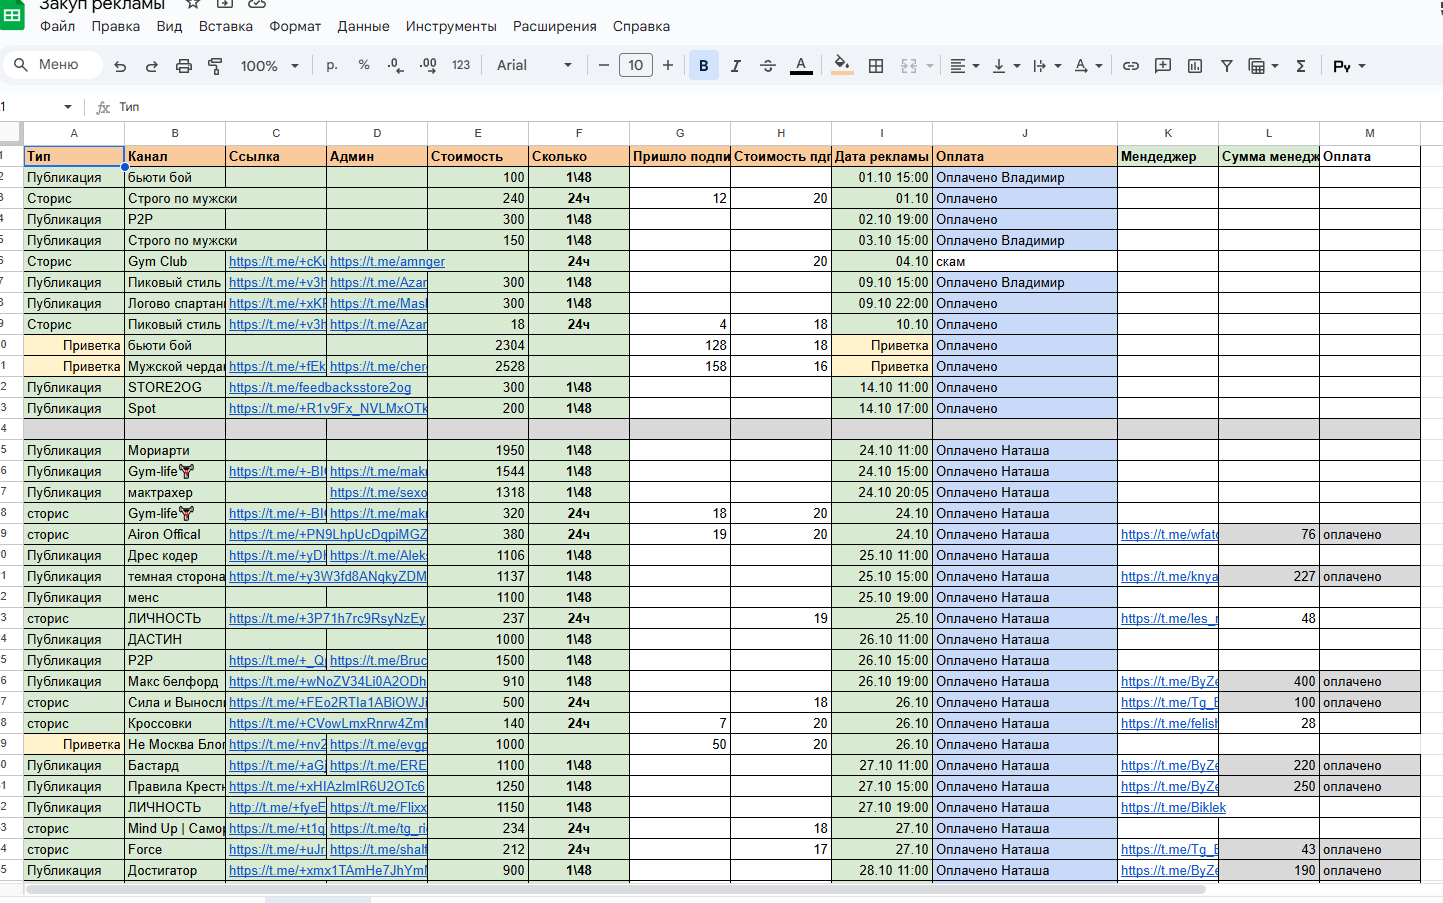Click the font size 10 field
Screen dimensions: 1443x903
(636, 65)
